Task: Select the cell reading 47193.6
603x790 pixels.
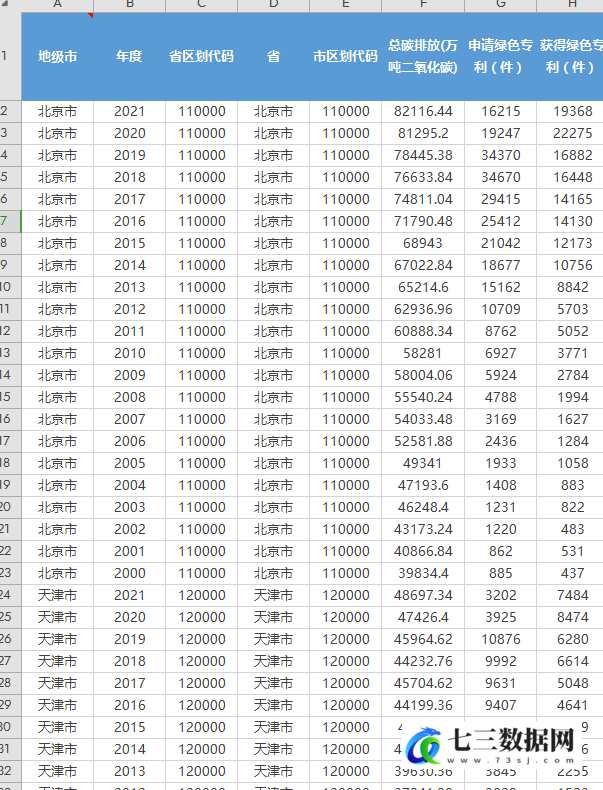Action: 423,485
